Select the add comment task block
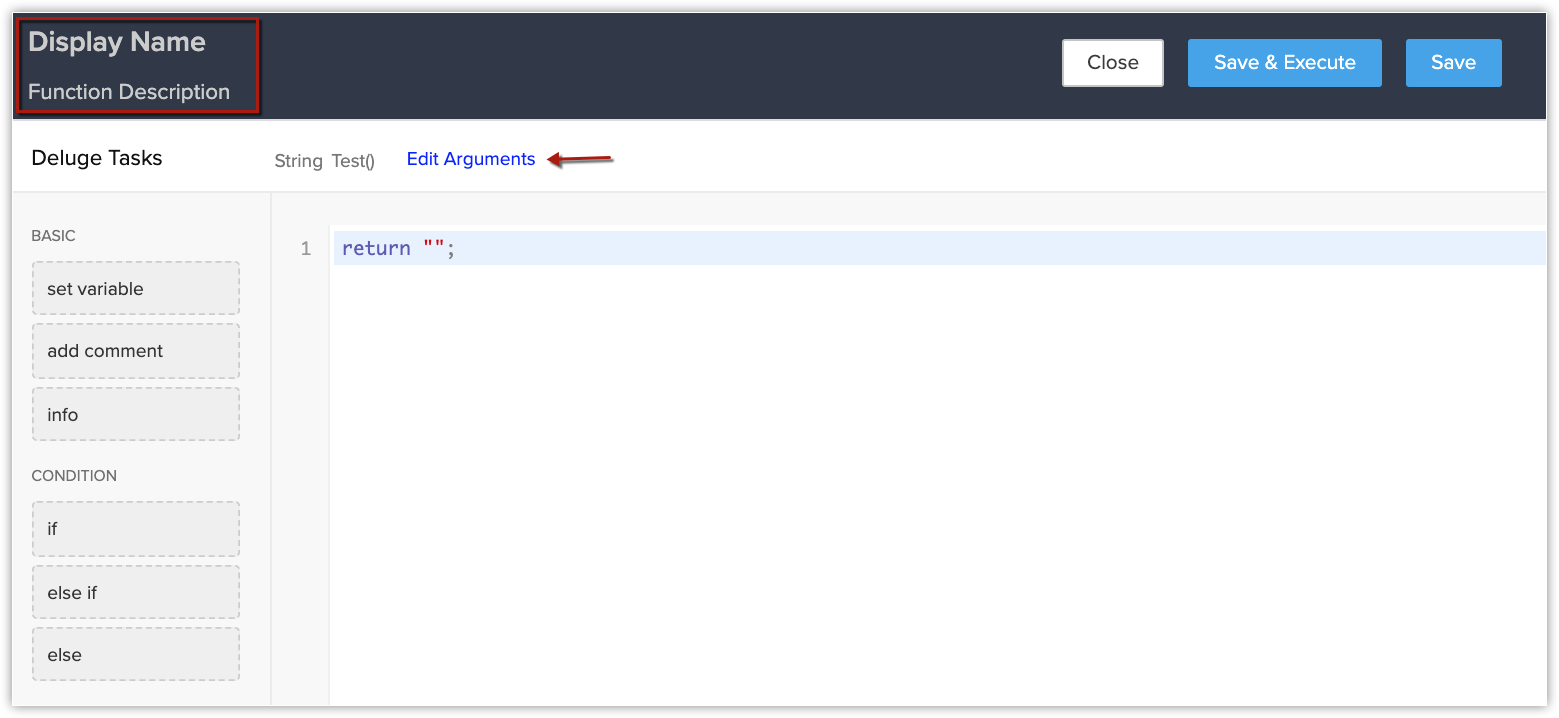1559x718 pixels. (x=136, y=351)
